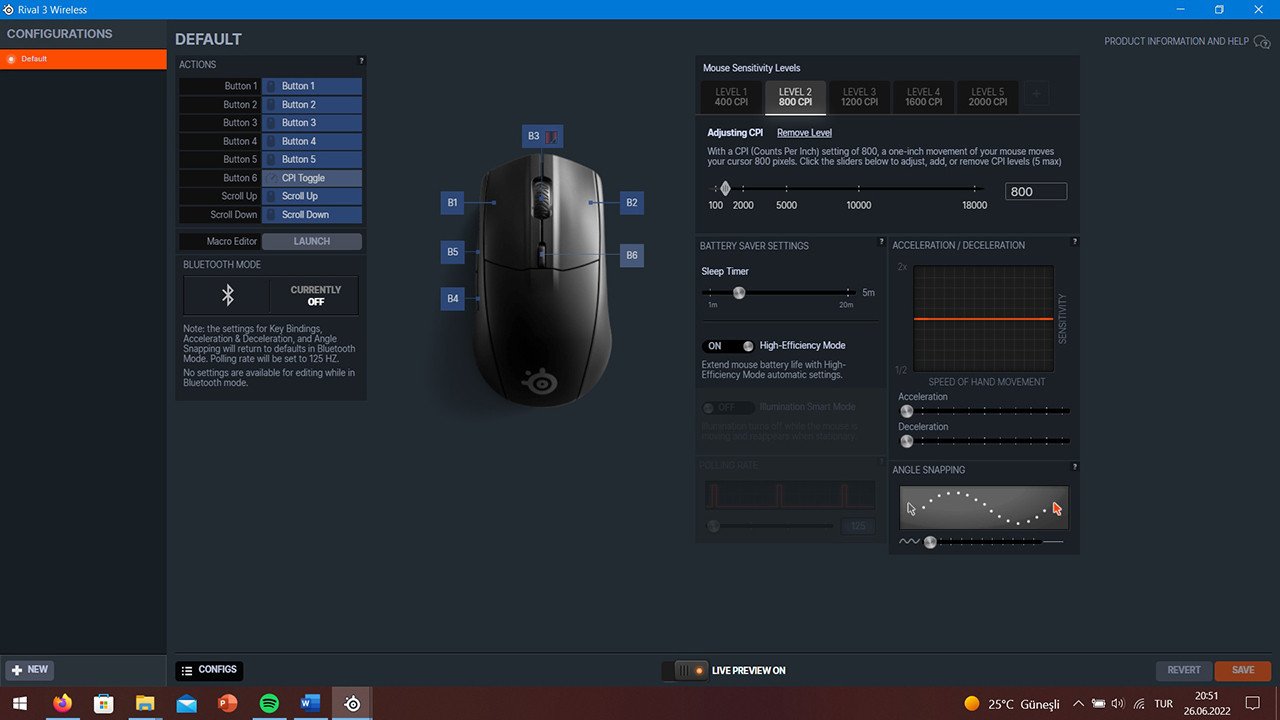Select Level 5 2000 CPI tab
The width and height of the screenshot is (1280, 720).
click(987, 97)
